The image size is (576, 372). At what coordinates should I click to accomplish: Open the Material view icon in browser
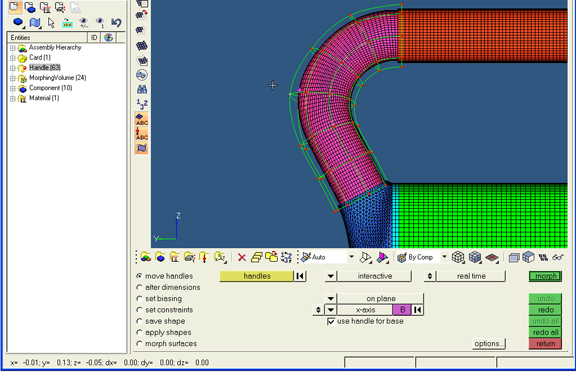[x=45, y=7]
